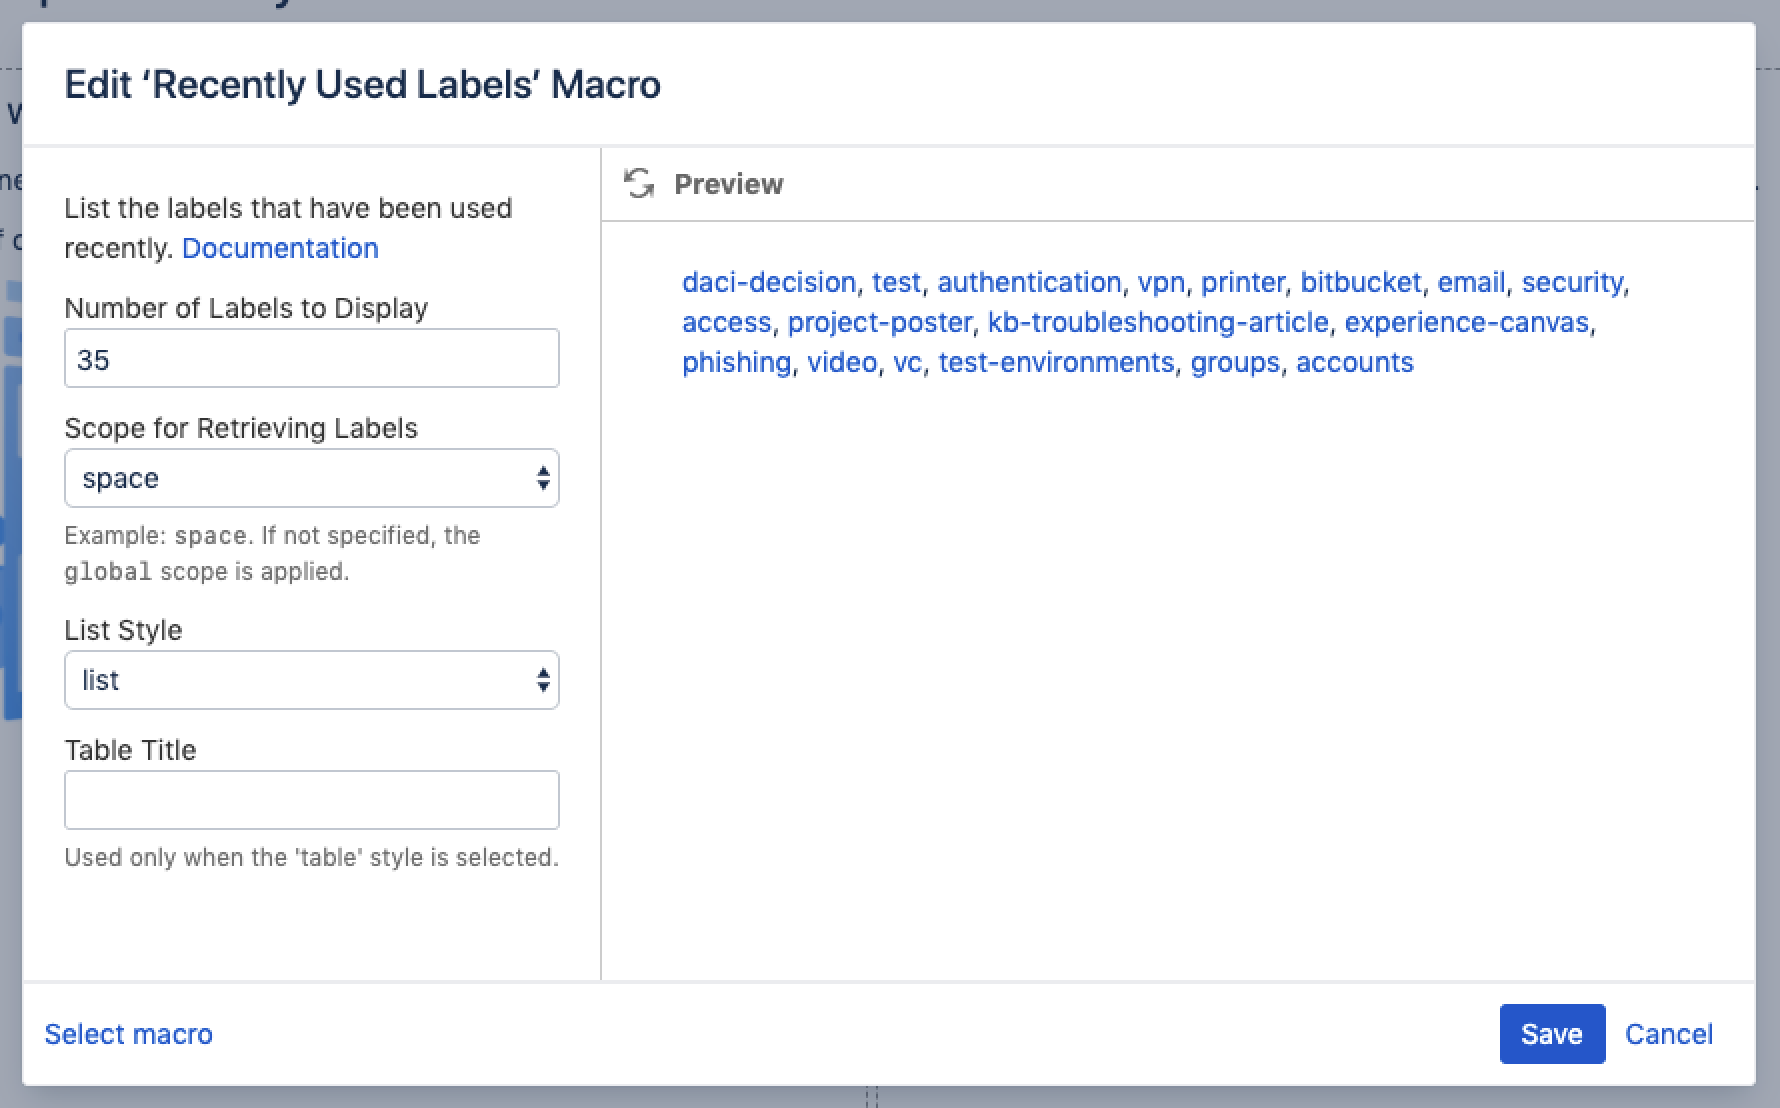This screenshot has height=1108, width=1780.
Task: Cancel the macro edit dialog
Action: 1668,1034
